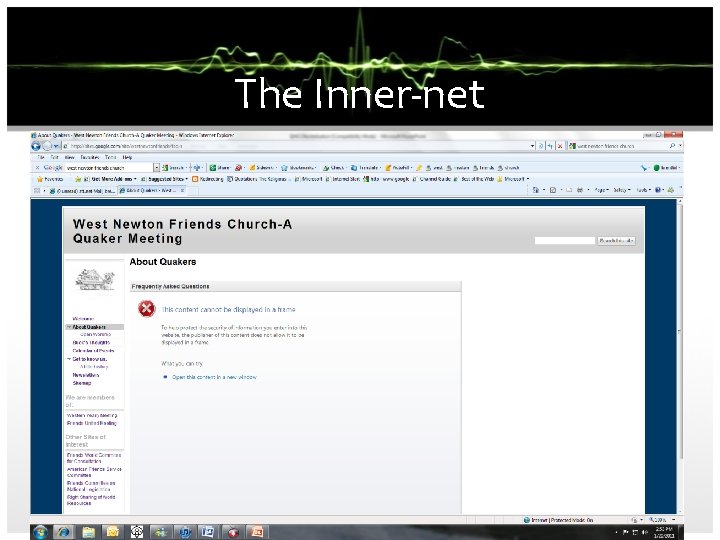The width and height of the screenshot is (720, 540).
Task: Open the Tools menu in menu bar
Action: pos(110,157)
